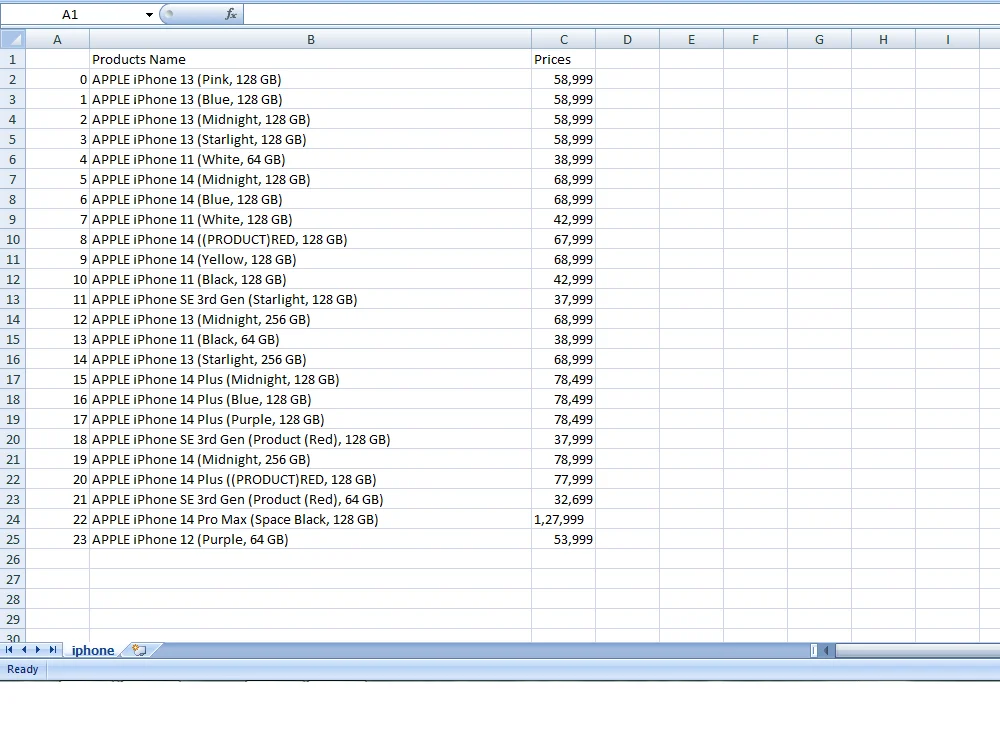Select cell APPLE iPhone 13 (Blue, 128 GB)
The image size is (1000, 750).
click(x=311, y=99)
